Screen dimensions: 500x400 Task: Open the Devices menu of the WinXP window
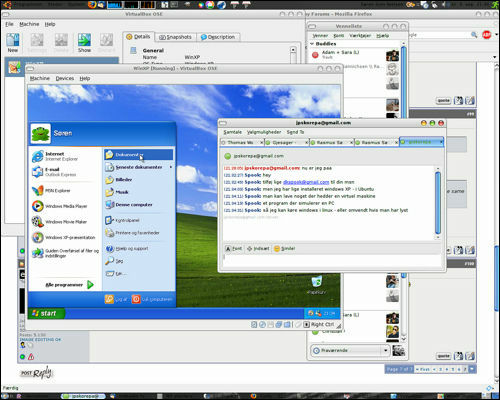[65, 78]
